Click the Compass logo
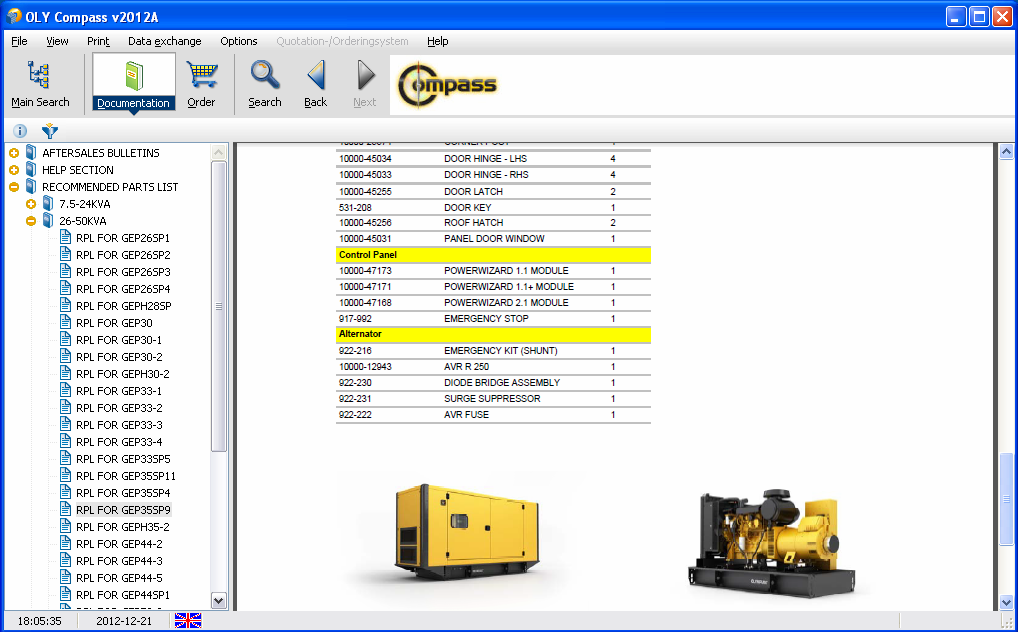 pos(447,84)
